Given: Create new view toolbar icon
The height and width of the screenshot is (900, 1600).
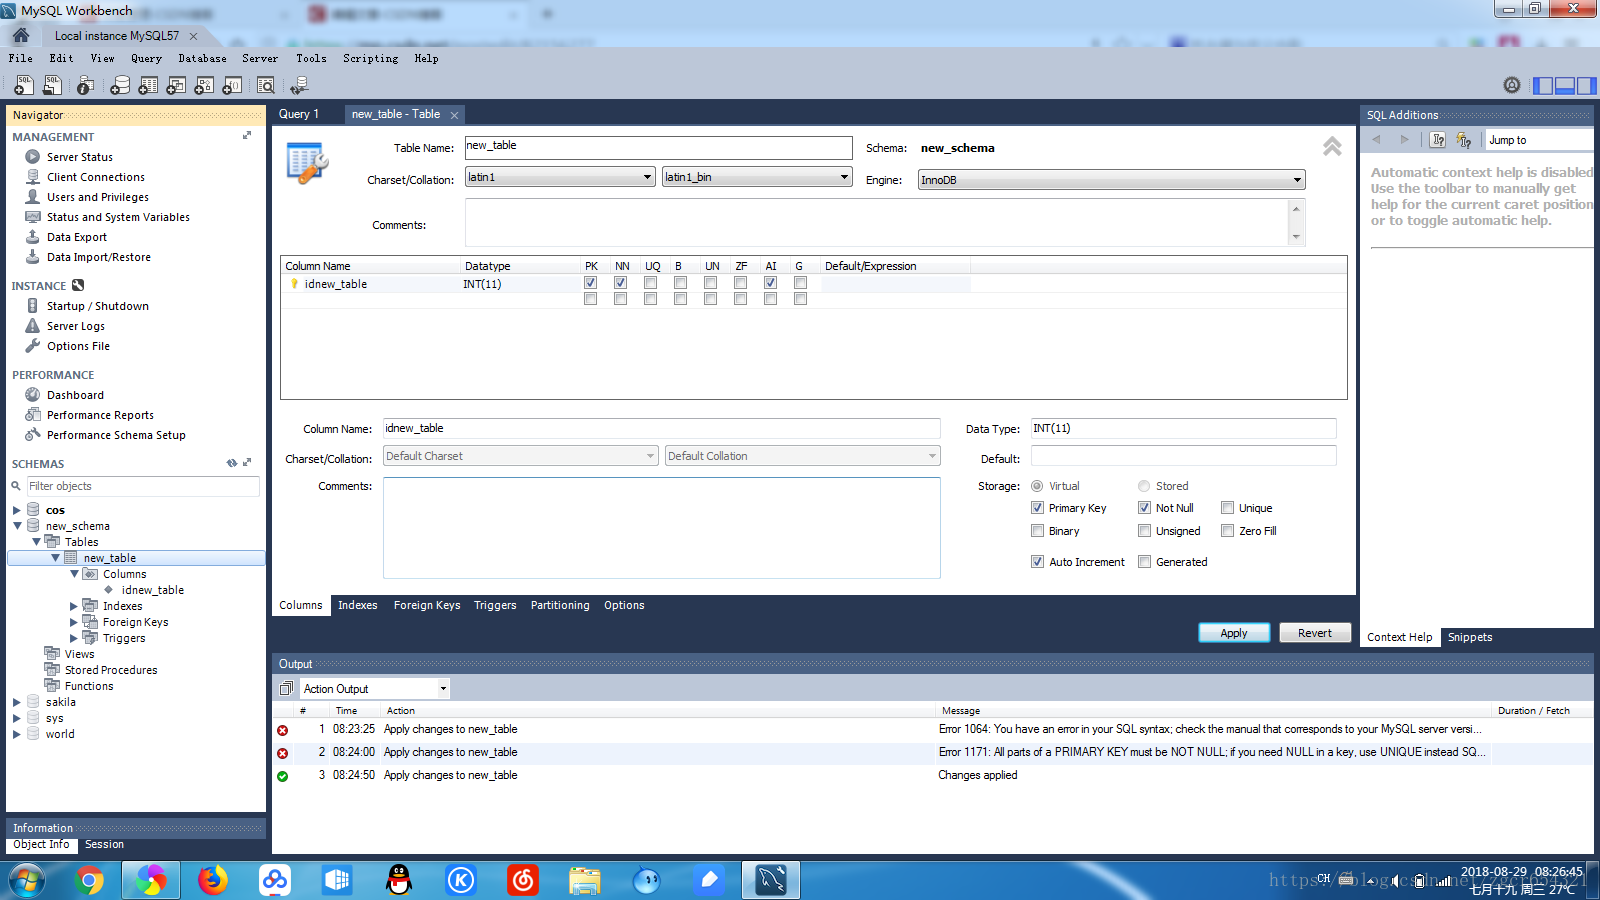Looking at the screenshot, I should coord(176,85).
